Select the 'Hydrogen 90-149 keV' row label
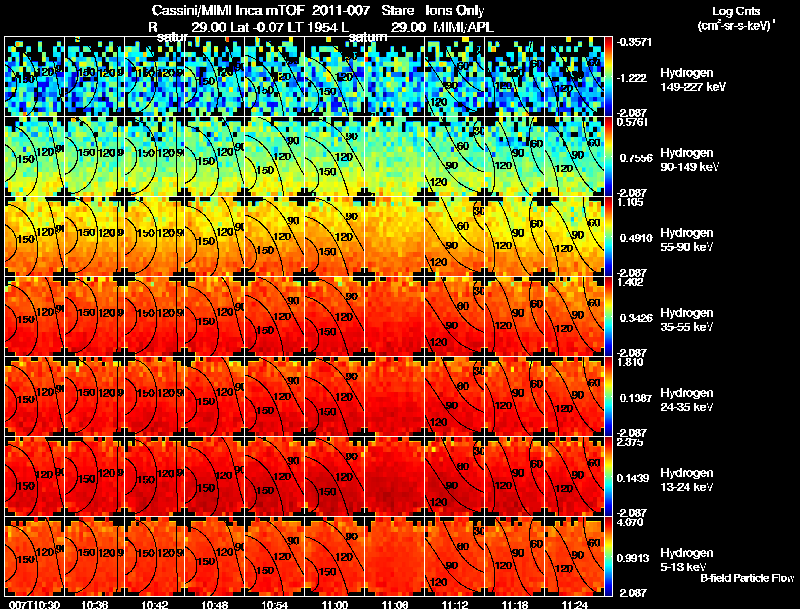 coord(690,160)
